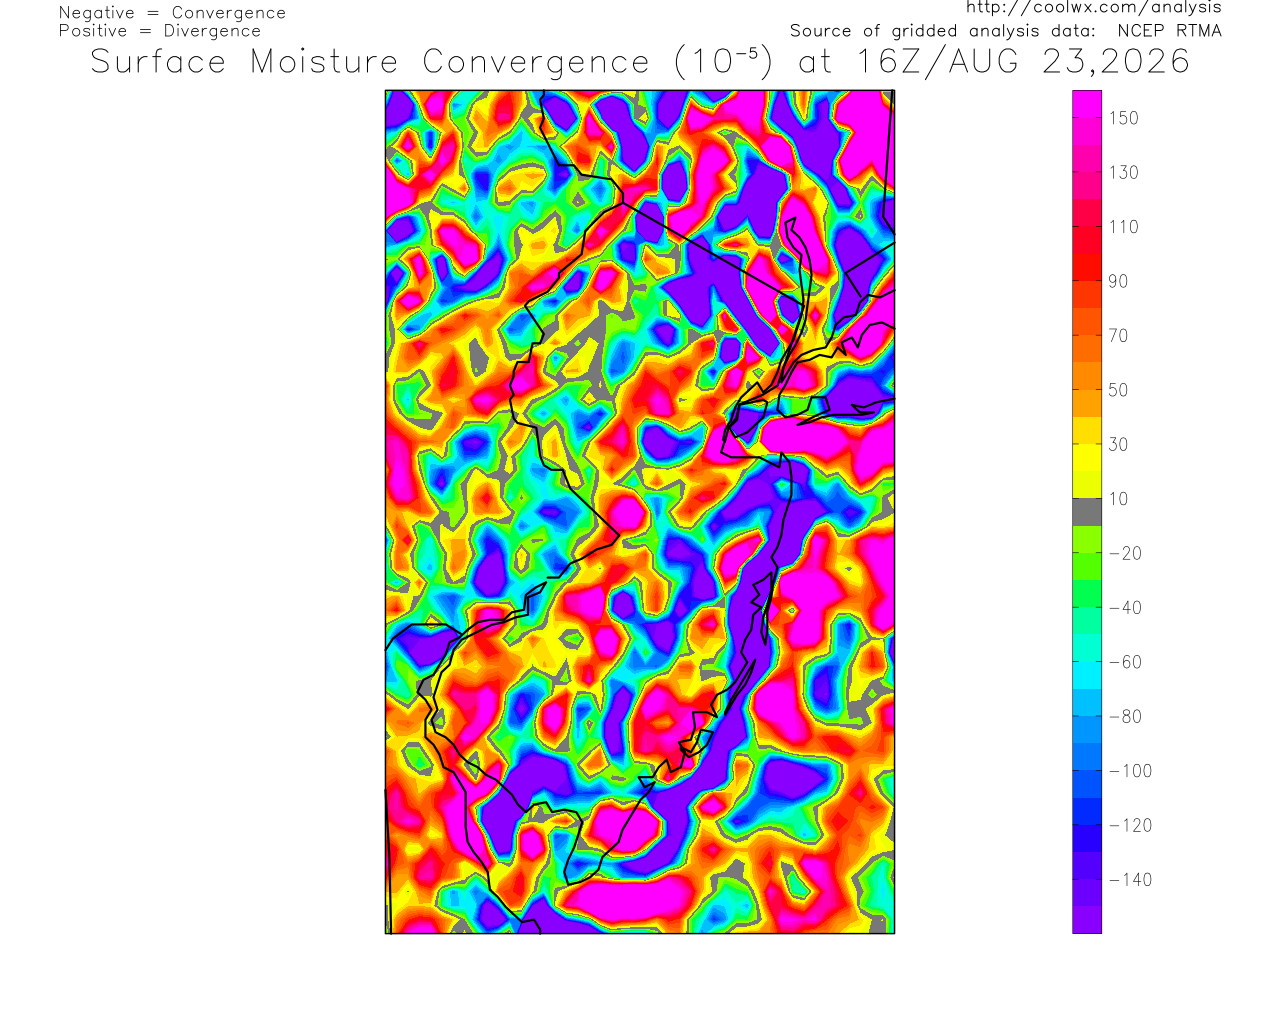
Task: Click the Positive = Divergence legend note
Action: [x=159, y=31]
